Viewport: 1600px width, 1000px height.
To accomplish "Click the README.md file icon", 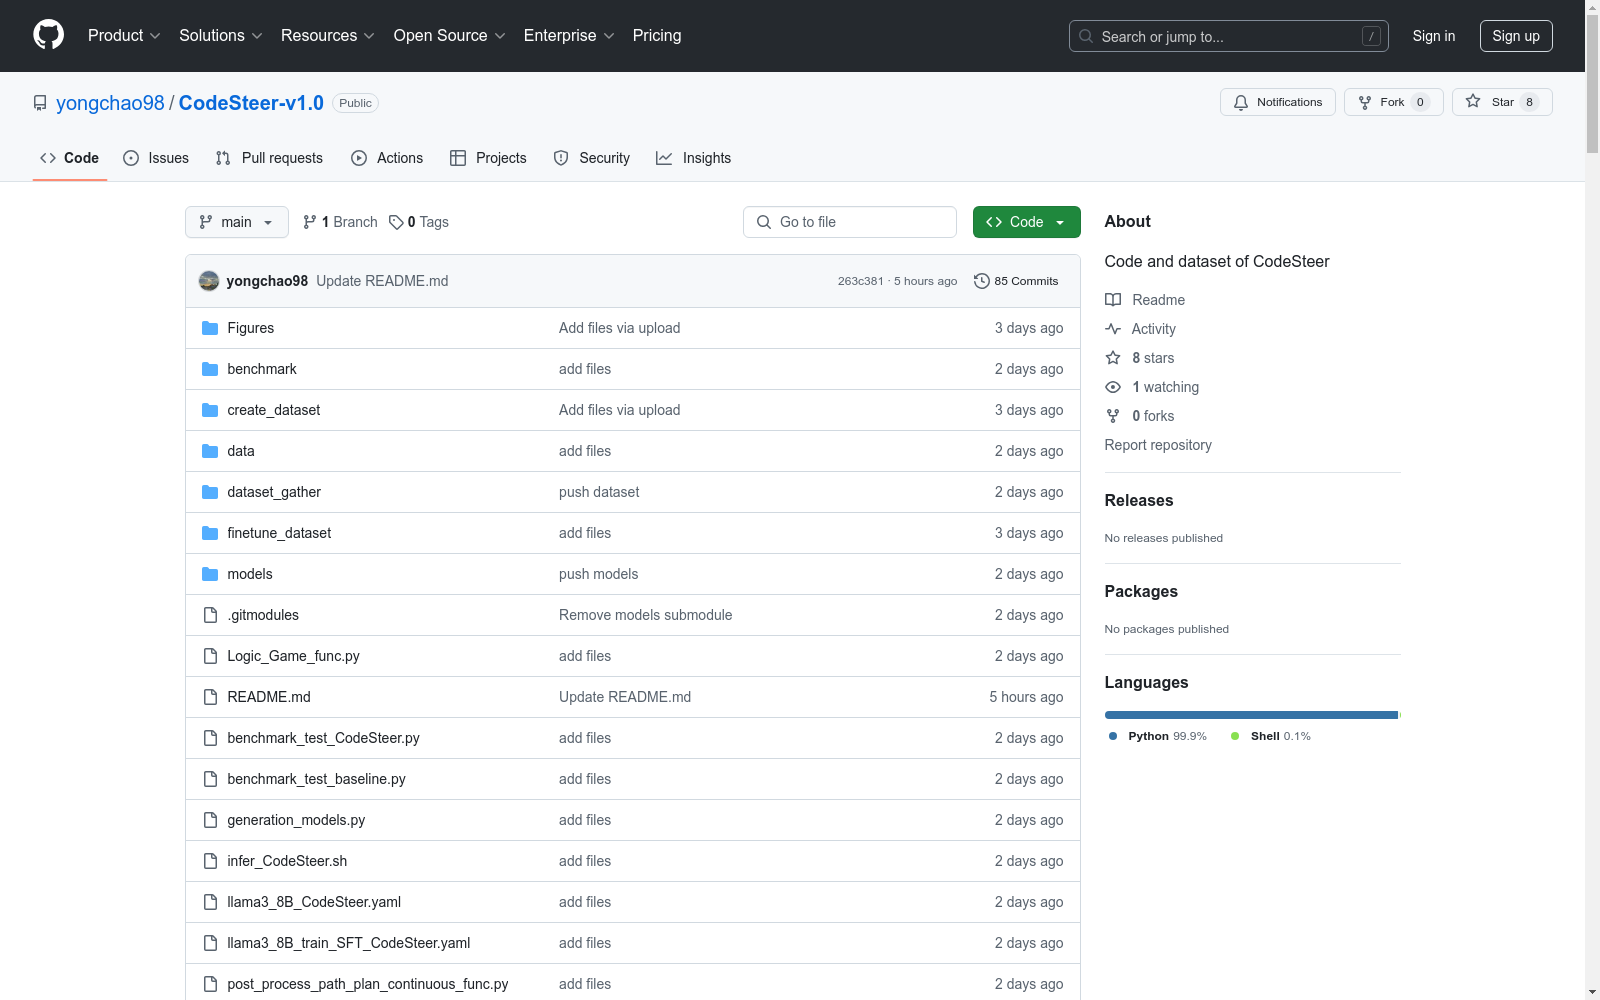I will click(x=210, y=697).
